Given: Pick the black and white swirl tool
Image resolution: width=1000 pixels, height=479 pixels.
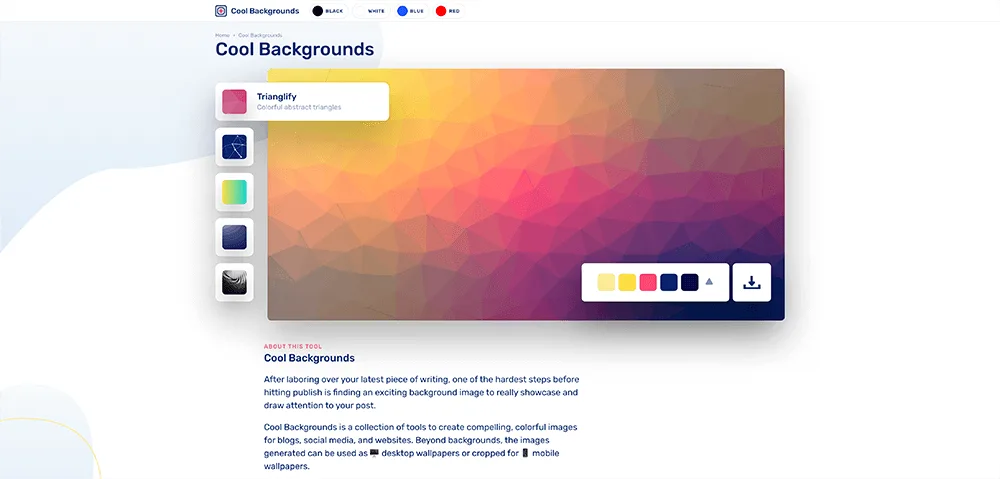Looking at the screenshot, I should (235, 282).
